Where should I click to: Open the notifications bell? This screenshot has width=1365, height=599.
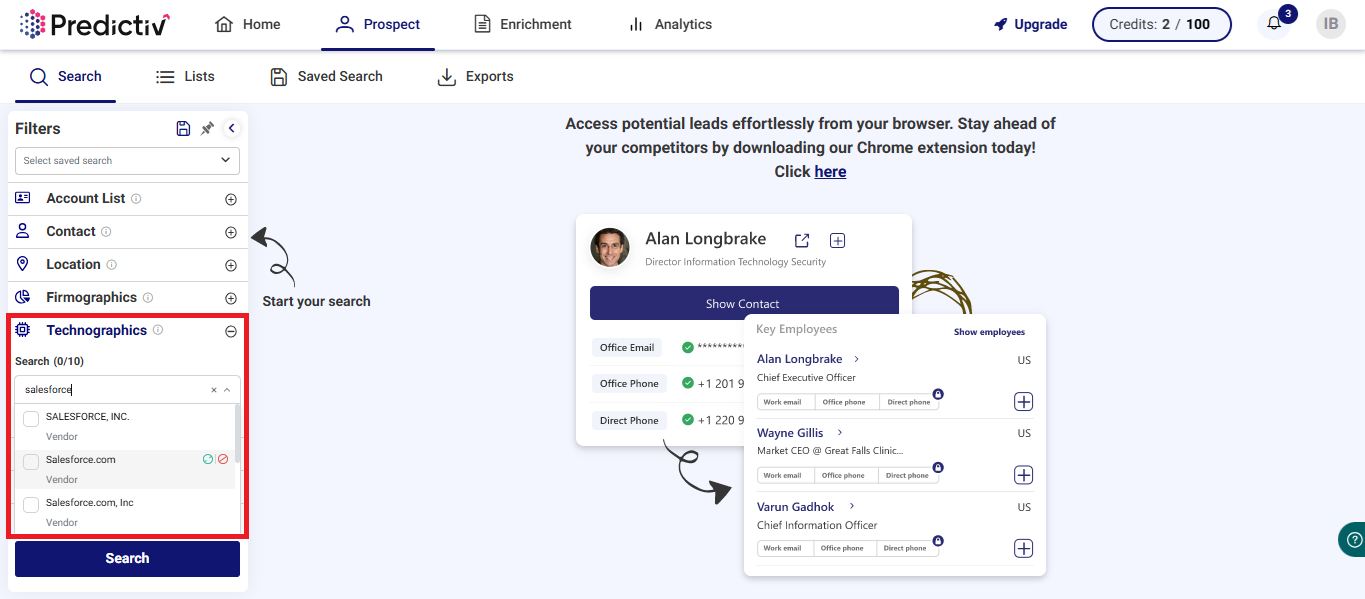1274,24
